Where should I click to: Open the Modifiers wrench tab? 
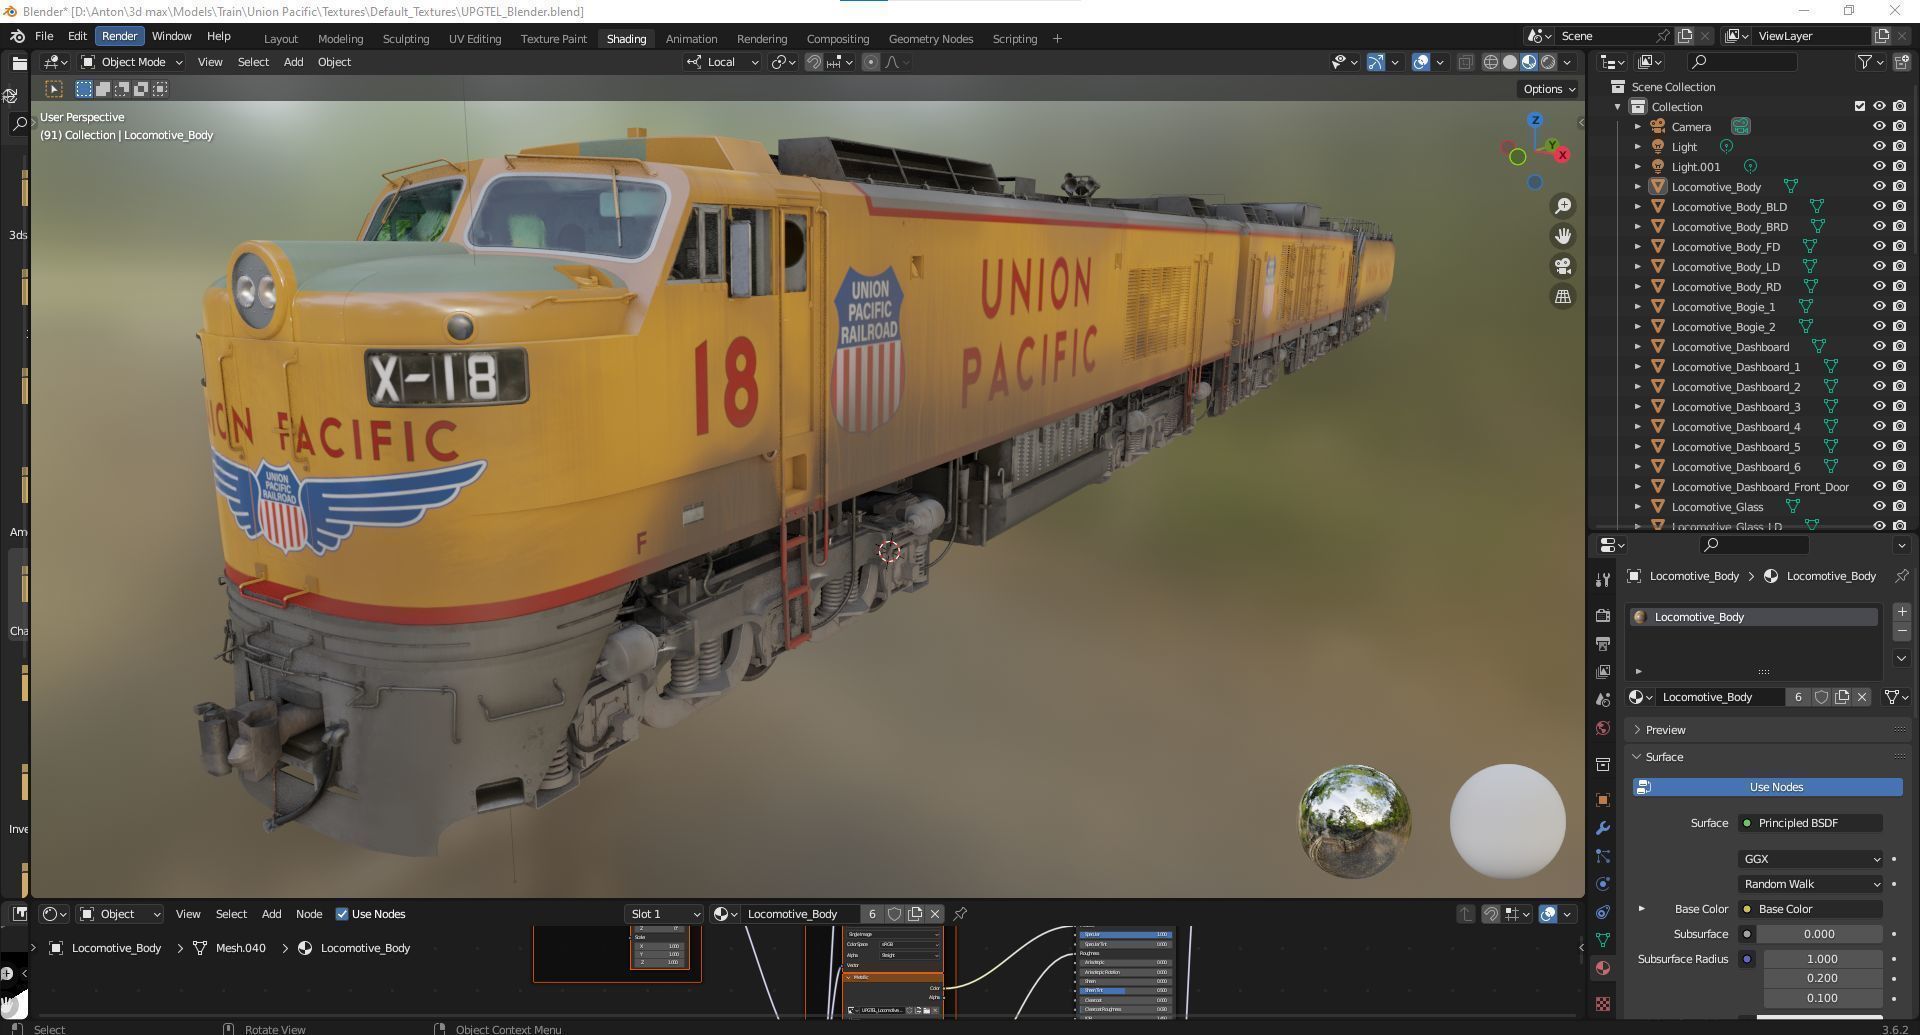click(1603, 828)
